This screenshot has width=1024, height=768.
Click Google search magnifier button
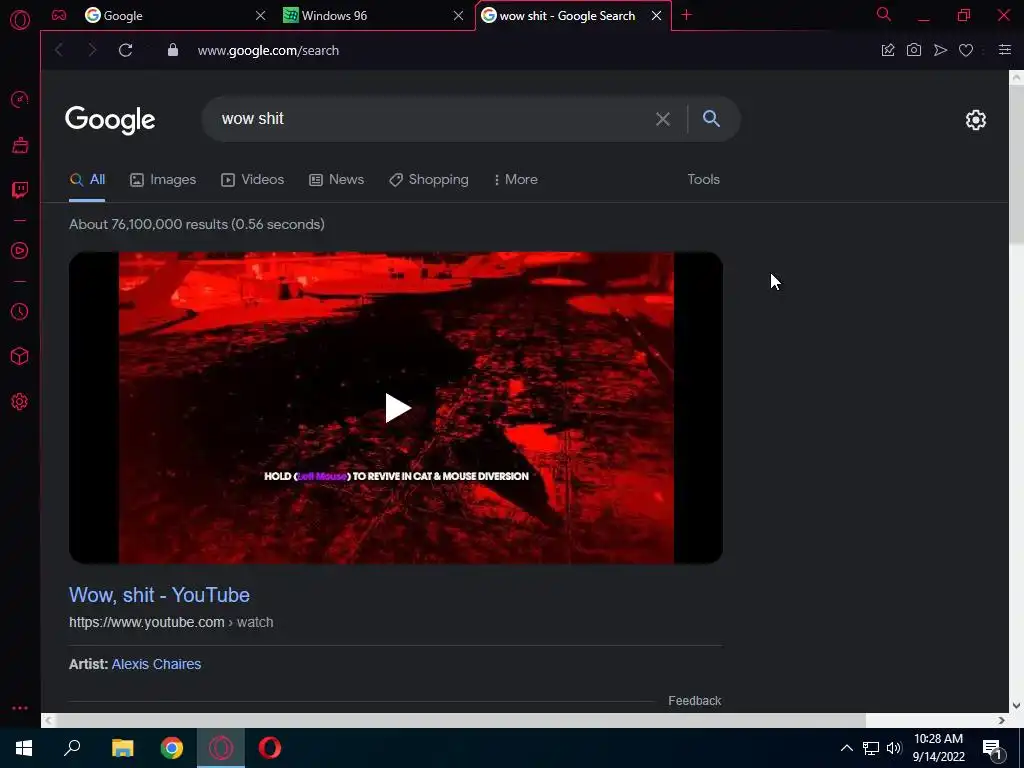[711, 118]
